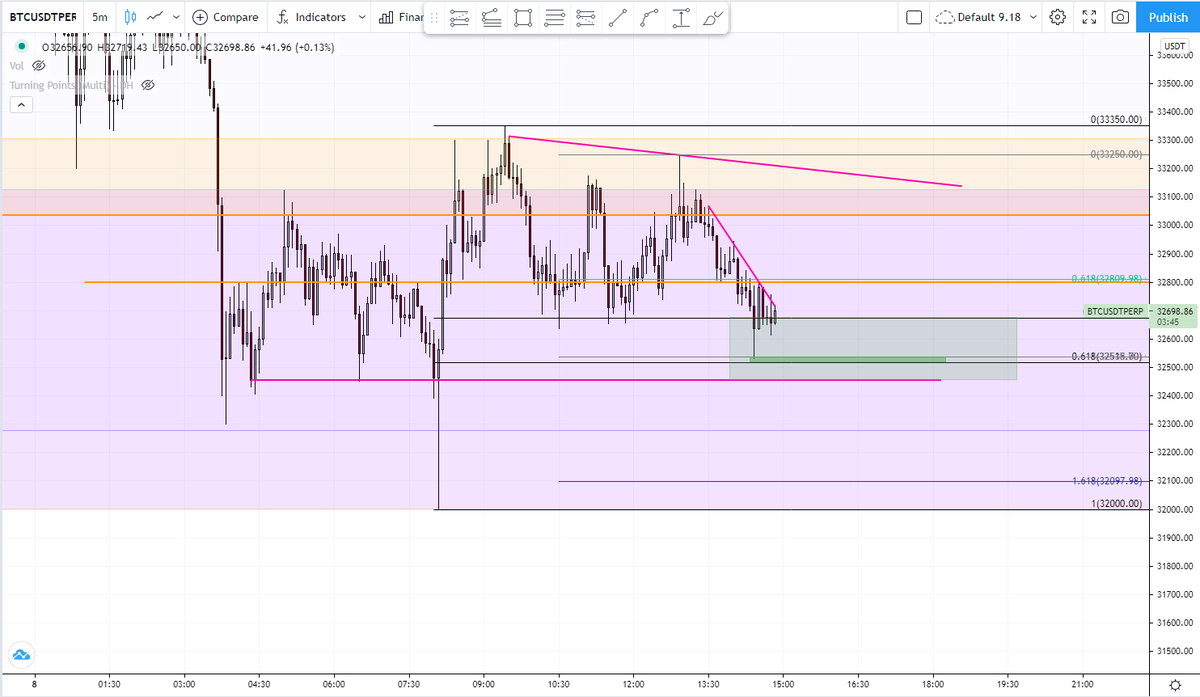Expand the chart style dropdown arrow
This screenshot has width=1200, height=697.
176,17
